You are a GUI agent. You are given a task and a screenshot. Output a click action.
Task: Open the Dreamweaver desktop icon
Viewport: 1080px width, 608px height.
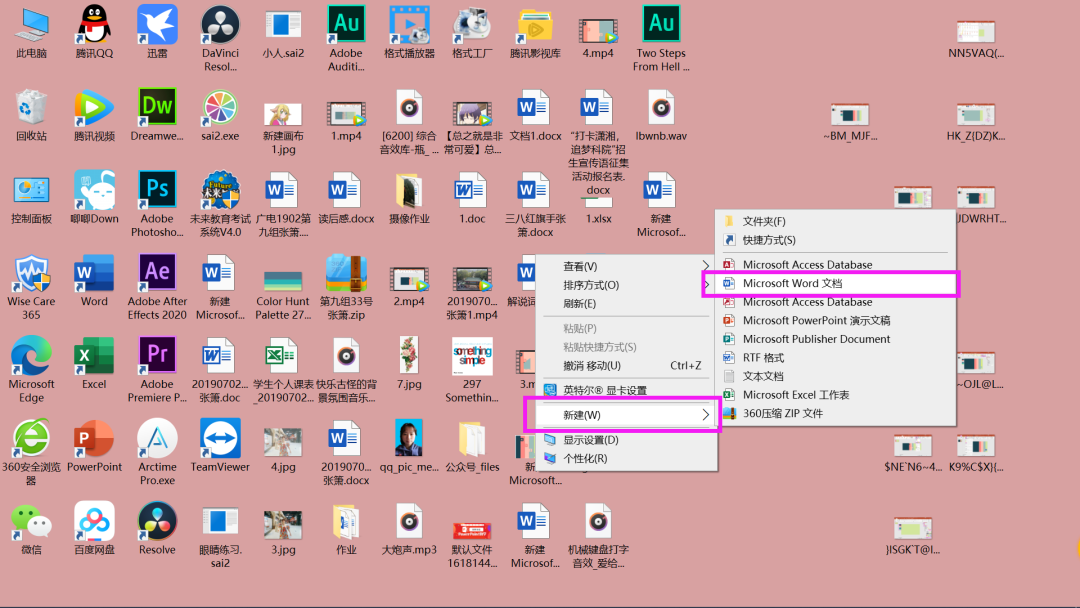click(157, 107)
